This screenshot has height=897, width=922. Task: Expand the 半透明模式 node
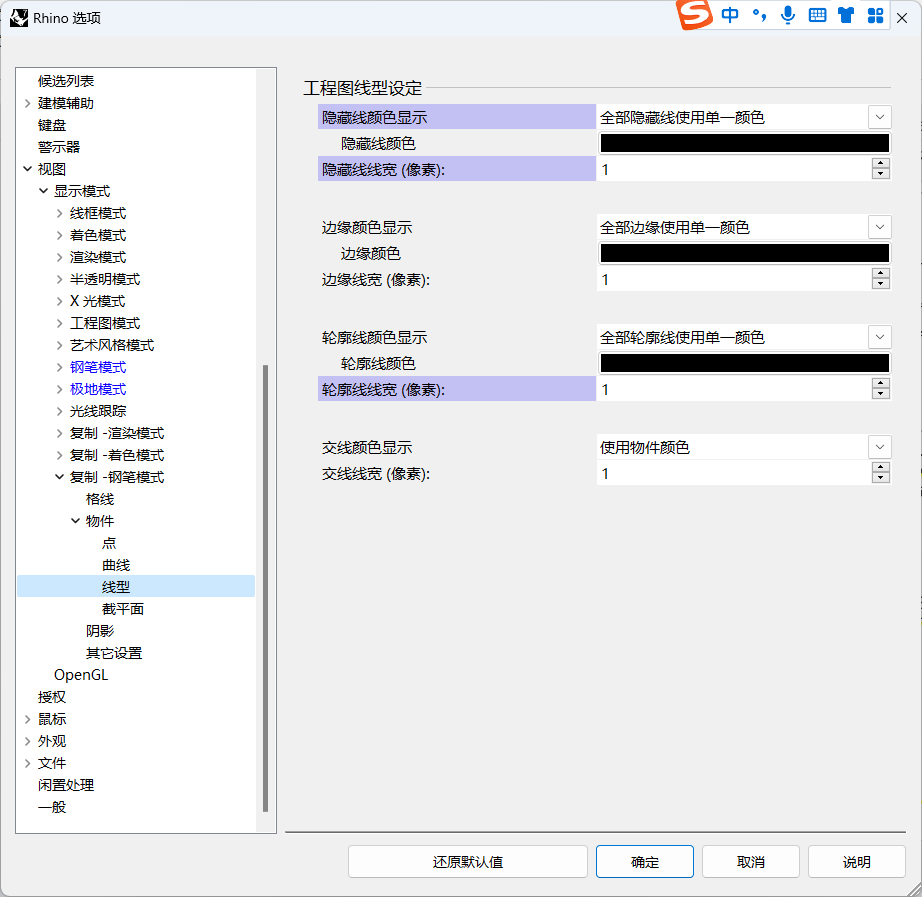59,279
